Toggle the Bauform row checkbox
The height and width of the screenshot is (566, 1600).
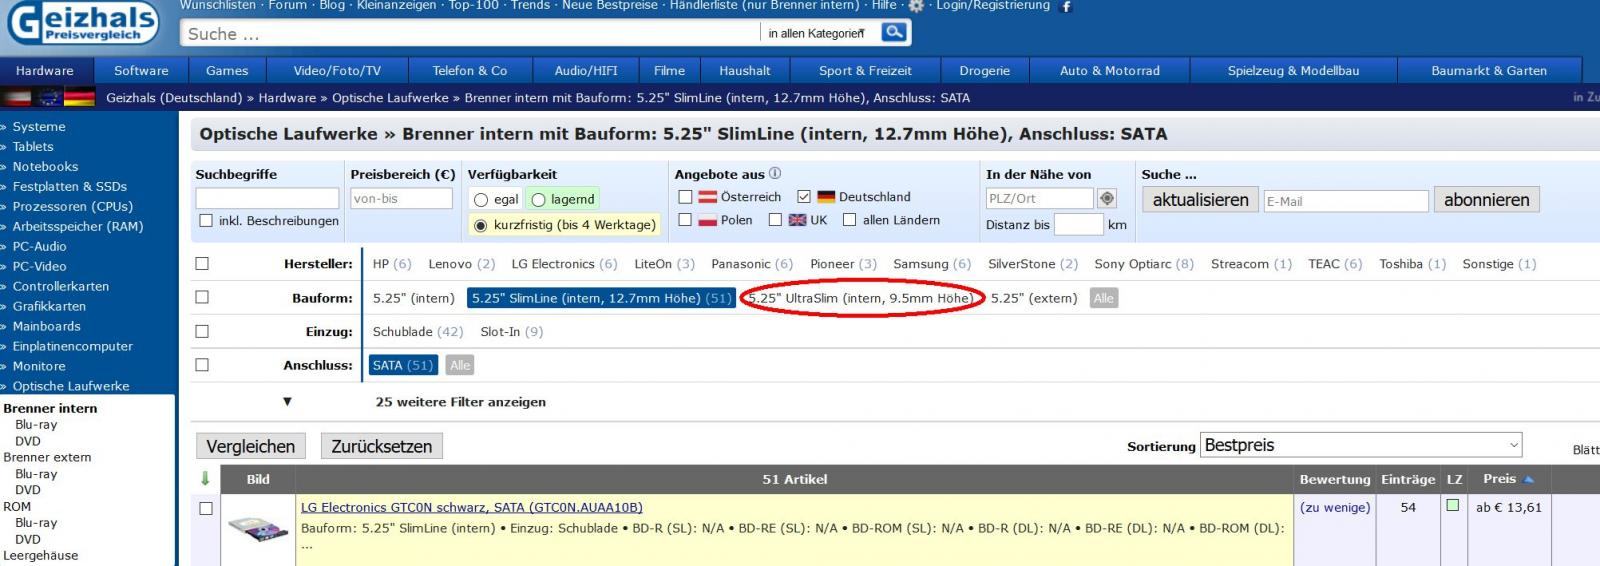click(x=202, y=297)
